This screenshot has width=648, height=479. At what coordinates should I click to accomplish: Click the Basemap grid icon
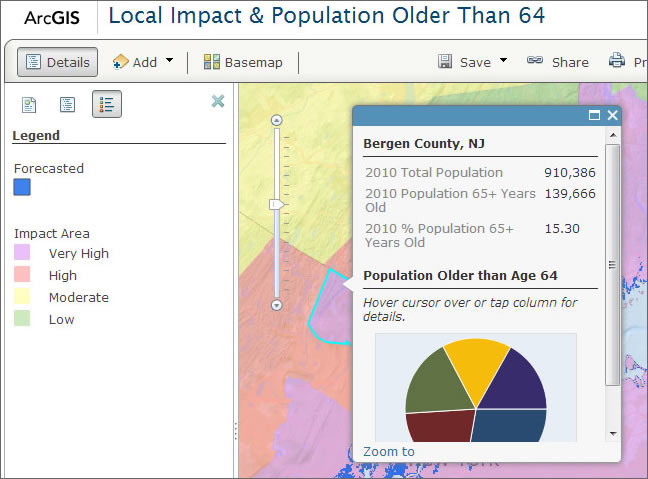(x=212, y=62)
